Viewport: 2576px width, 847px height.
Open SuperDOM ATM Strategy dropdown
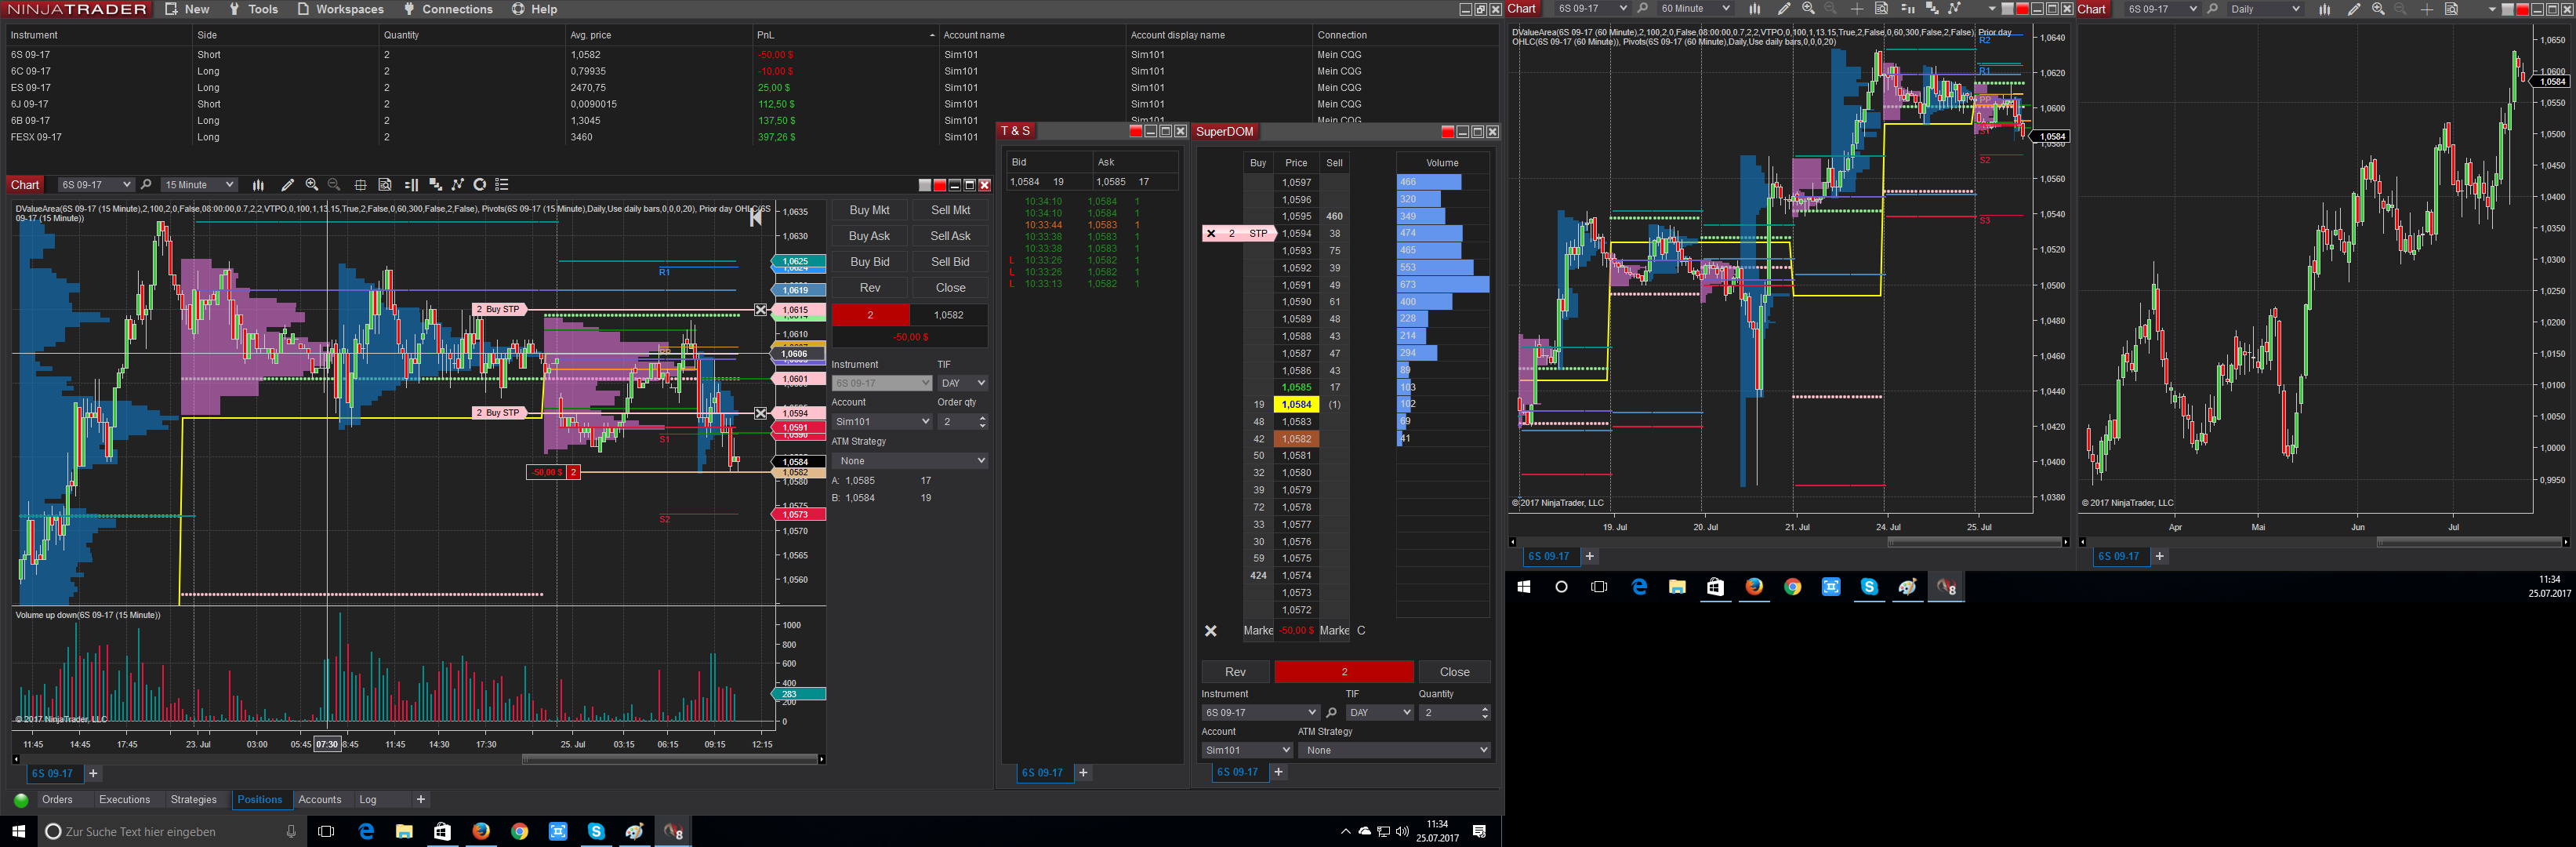pyautogui.click(x=1395, y=750)
